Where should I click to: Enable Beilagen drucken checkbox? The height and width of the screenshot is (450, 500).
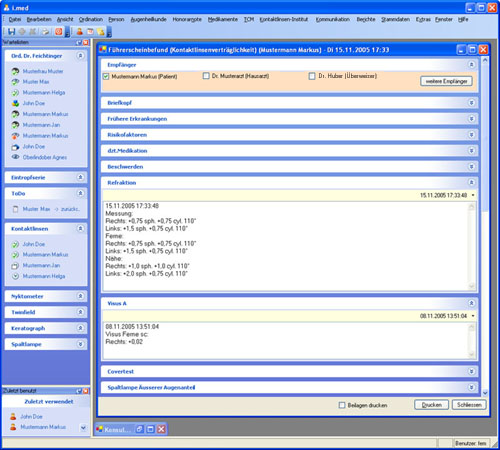pos(342,405)
